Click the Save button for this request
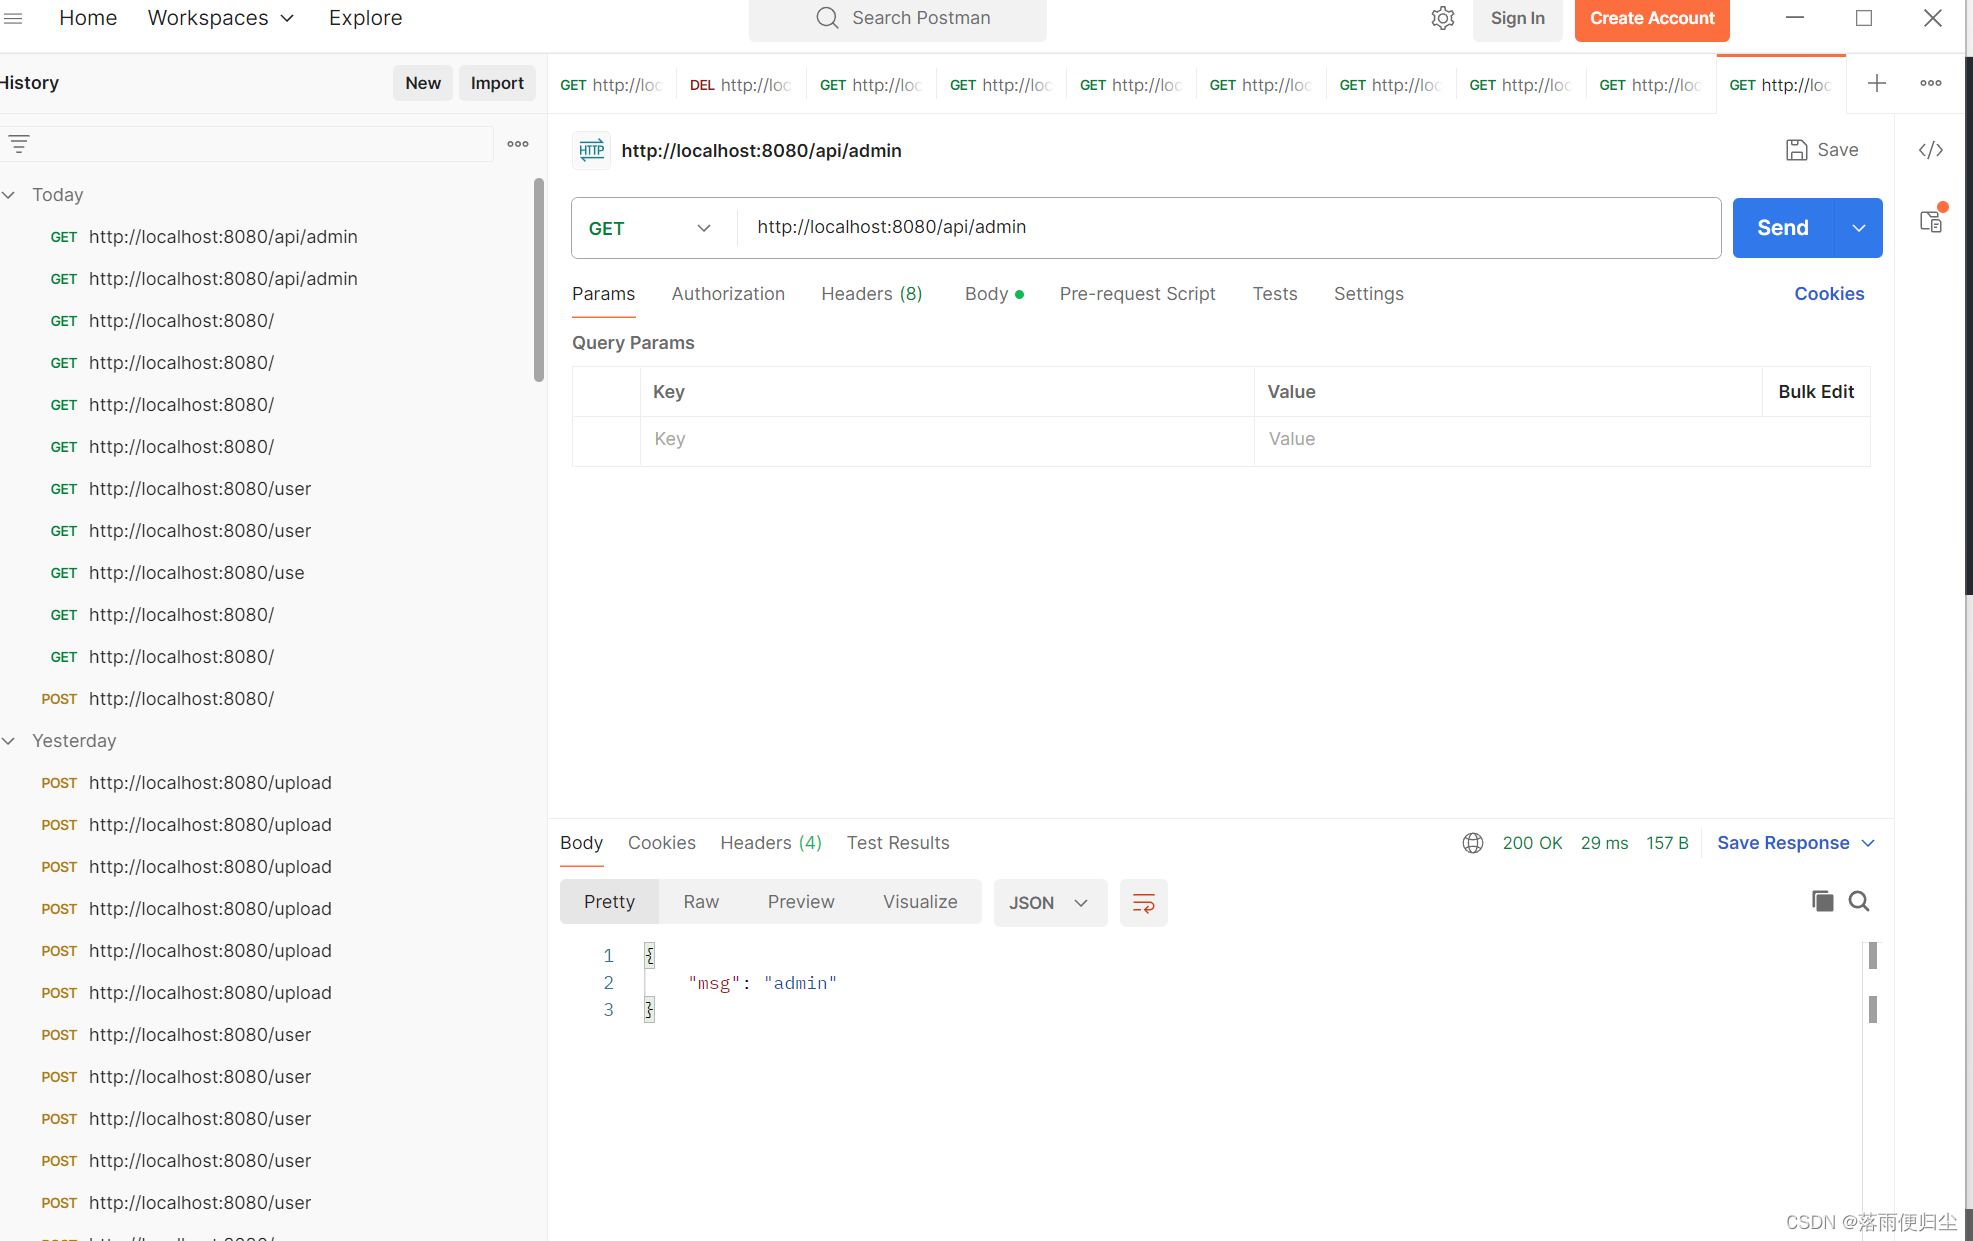The width and height of the screenshot is (1973, 1241). [x=1823, y=150]
